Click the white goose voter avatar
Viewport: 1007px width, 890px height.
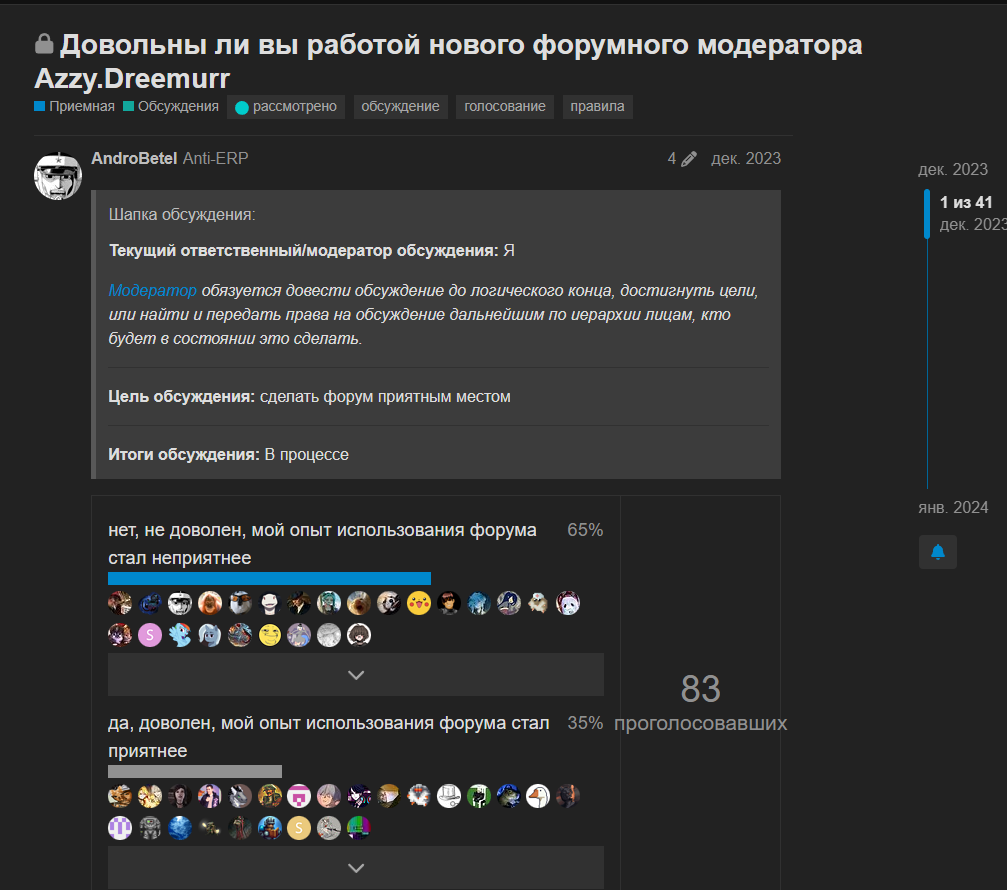(x=538, y=795)
